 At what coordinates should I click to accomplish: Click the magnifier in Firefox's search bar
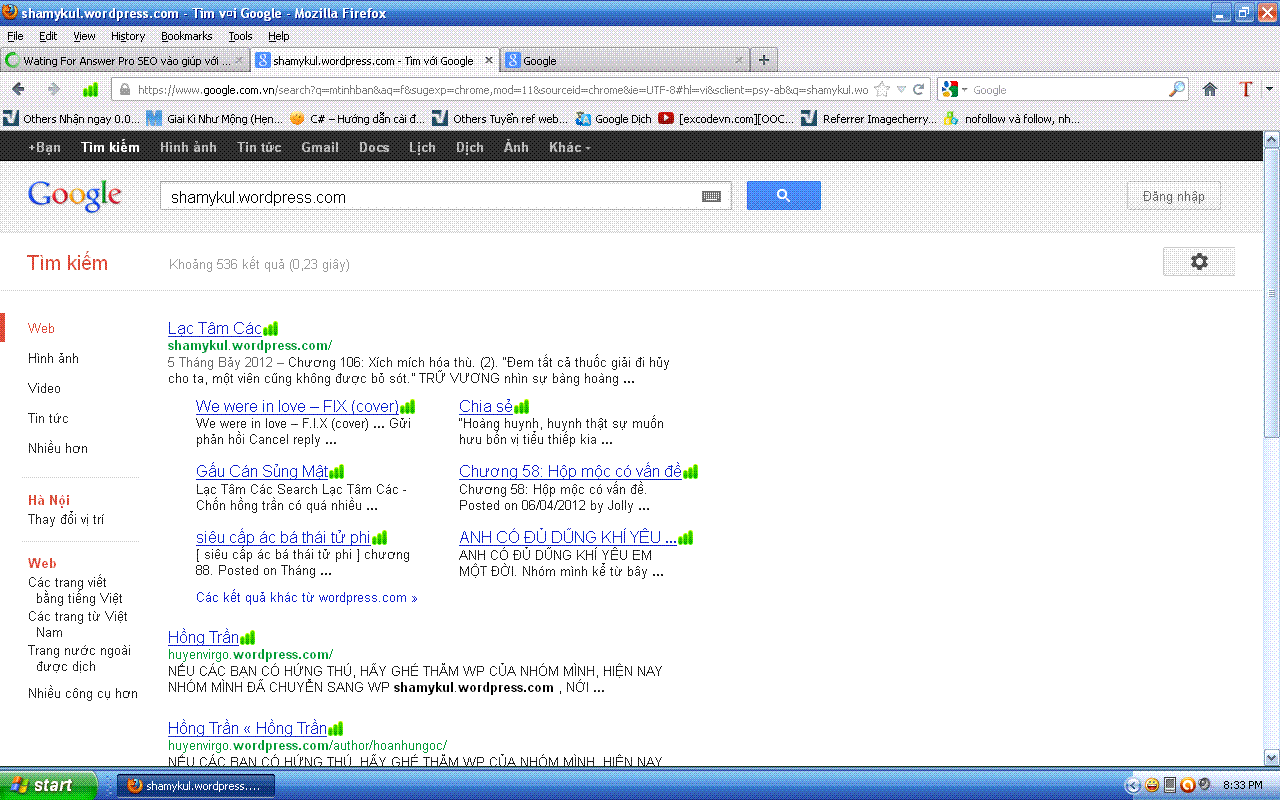tap(1177, 89)
